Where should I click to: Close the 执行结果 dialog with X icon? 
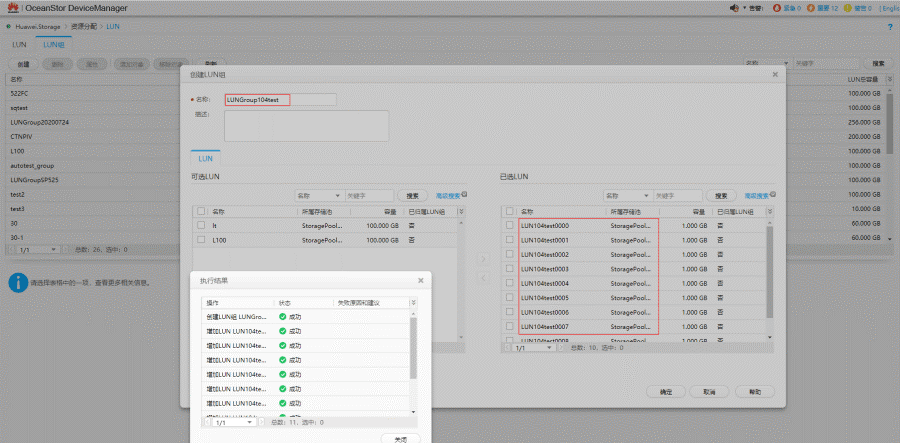pos(420,281)
